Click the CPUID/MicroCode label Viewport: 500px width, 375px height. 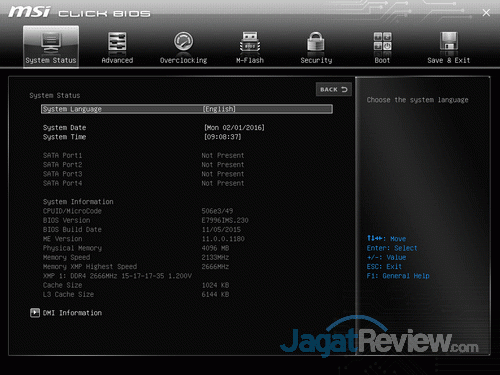[x=72, y=211]
